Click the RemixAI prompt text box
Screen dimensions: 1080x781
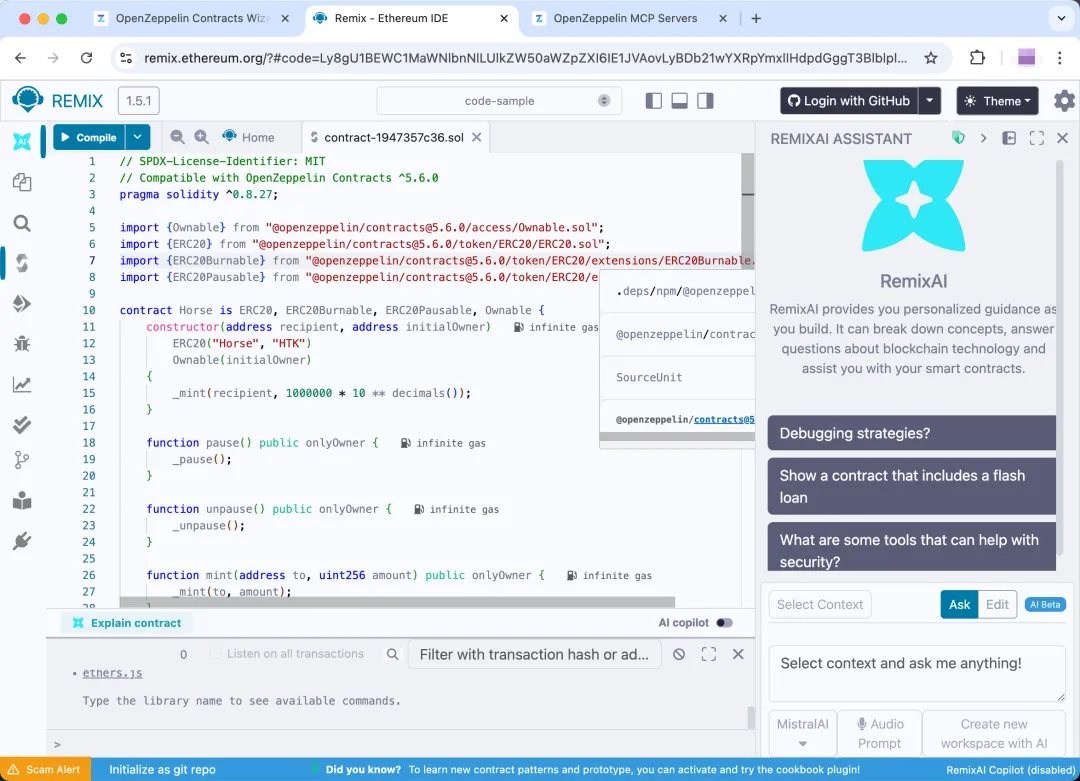click(917, 674)
